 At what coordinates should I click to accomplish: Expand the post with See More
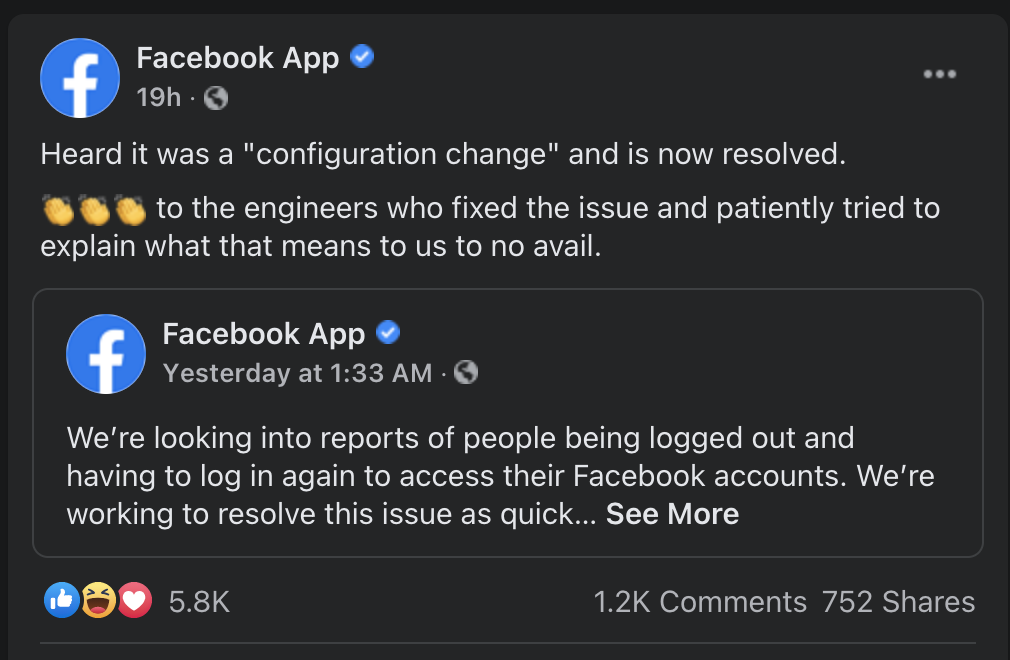coord(672,514)
